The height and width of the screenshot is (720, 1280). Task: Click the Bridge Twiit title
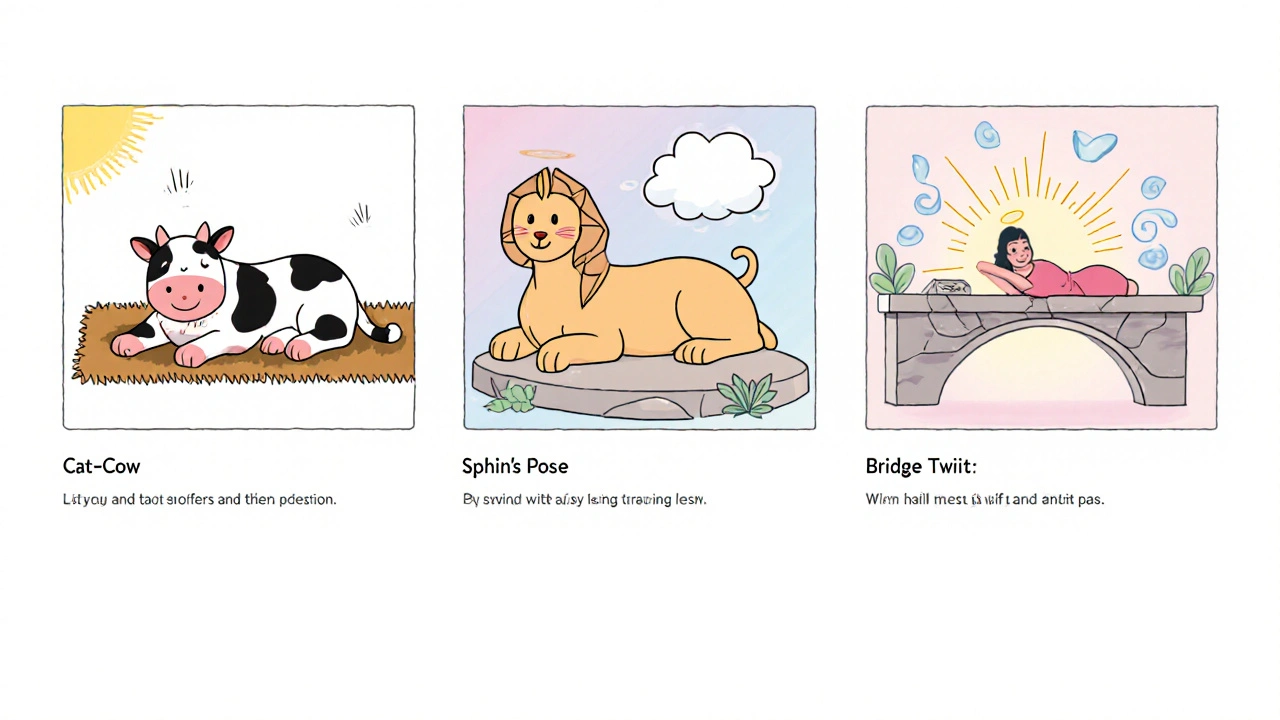point(921,466)
